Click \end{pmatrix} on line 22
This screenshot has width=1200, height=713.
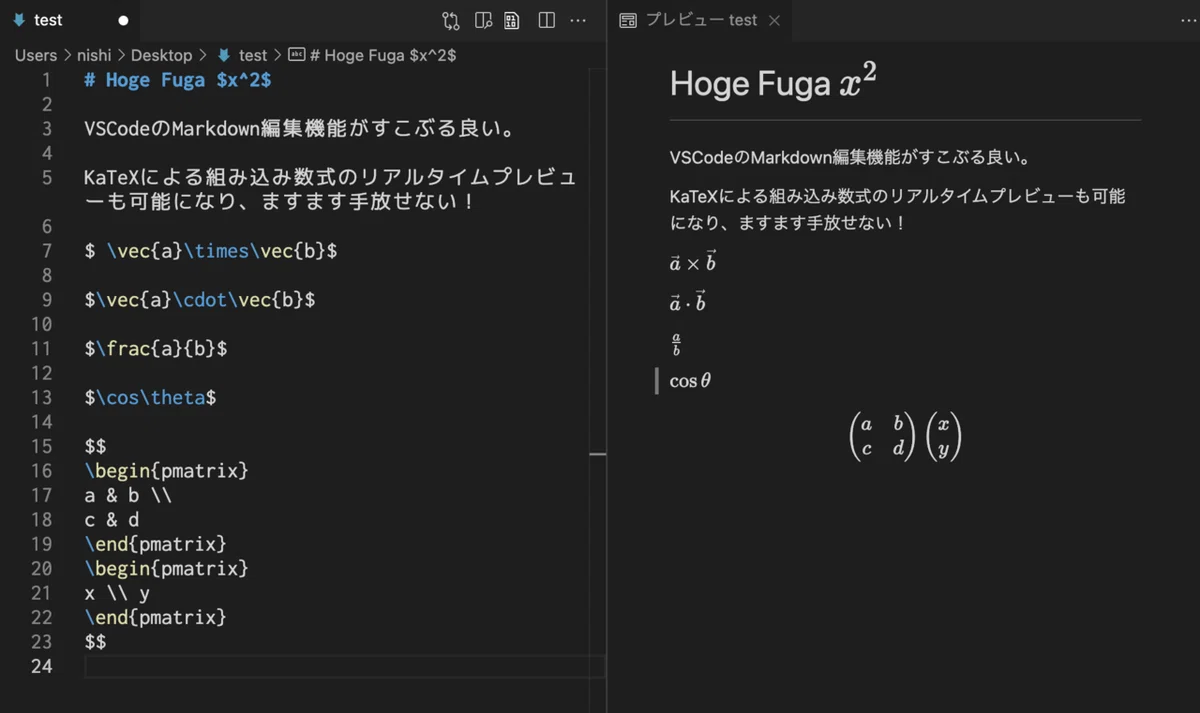(x=156, y=617)
